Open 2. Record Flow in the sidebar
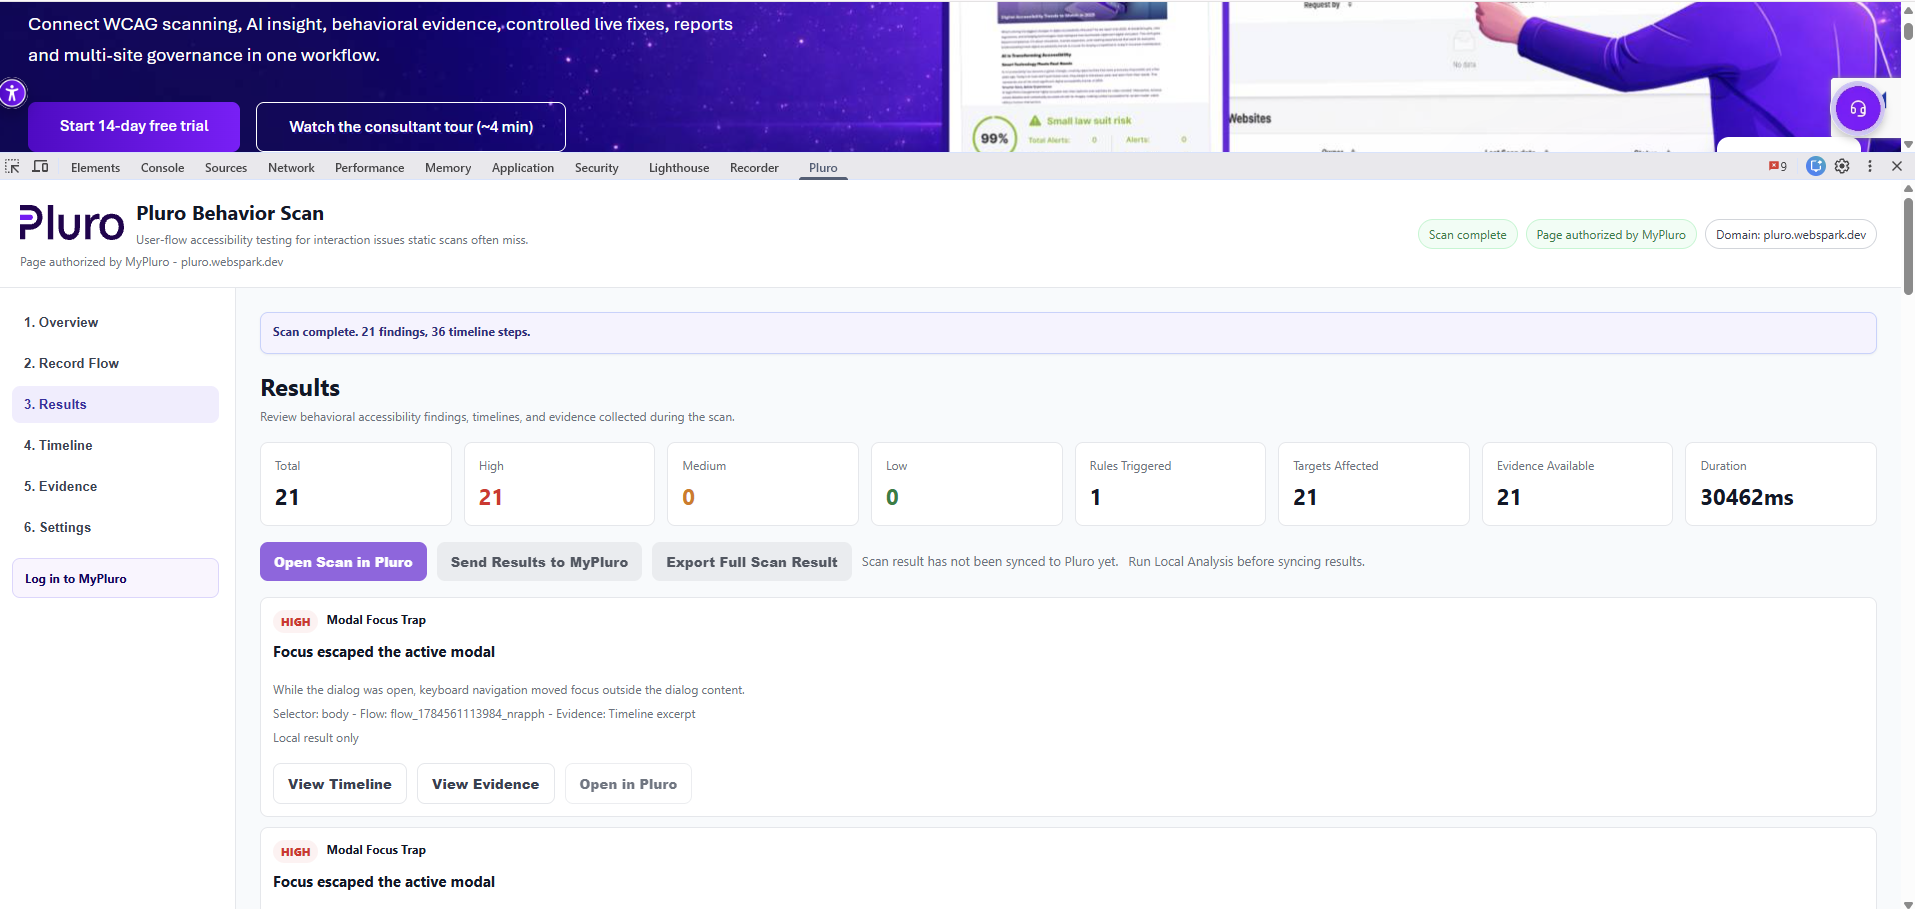 (115, 363)
